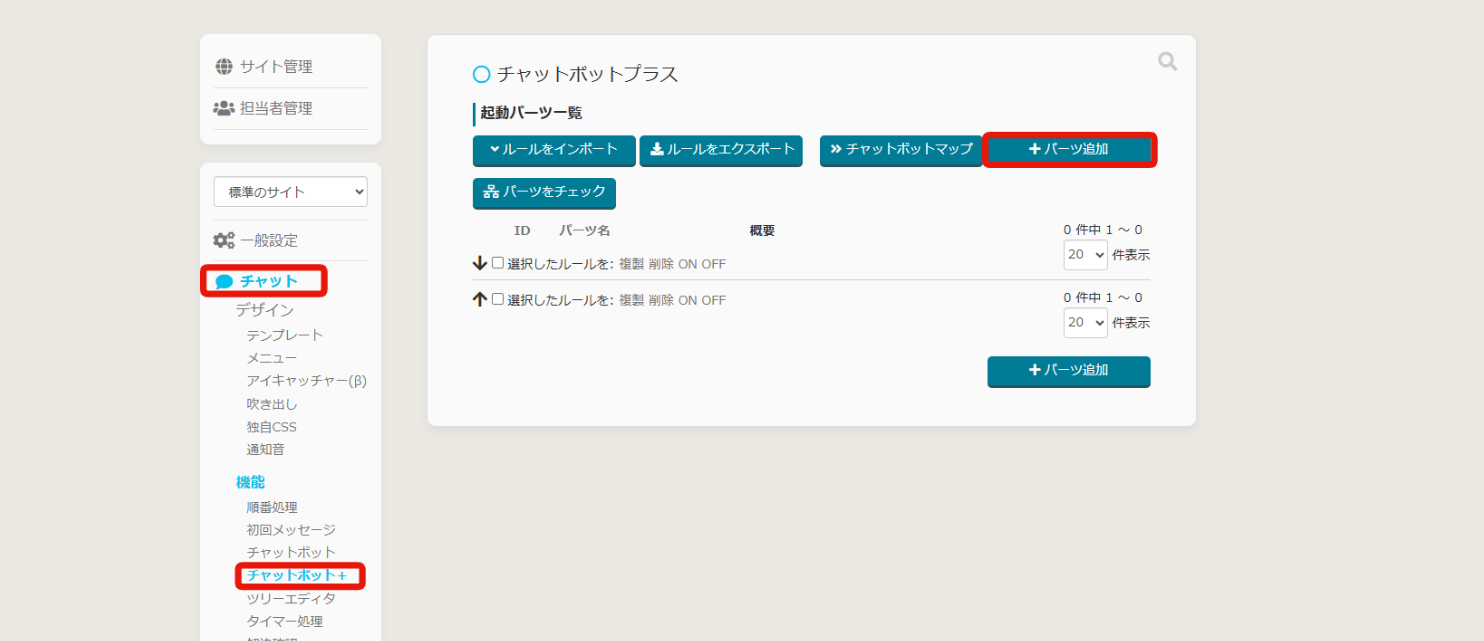Tick the lower 選択したルールを checkbox
This screenshot has height=641, width=1484.
pos(498,299)
